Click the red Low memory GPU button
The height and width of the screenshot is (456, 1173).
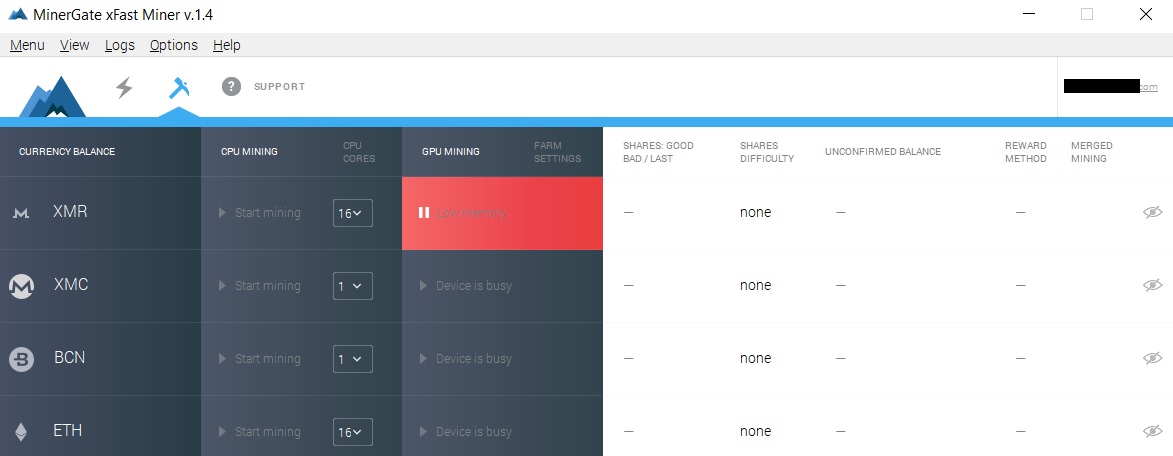(x=502, y=213)
